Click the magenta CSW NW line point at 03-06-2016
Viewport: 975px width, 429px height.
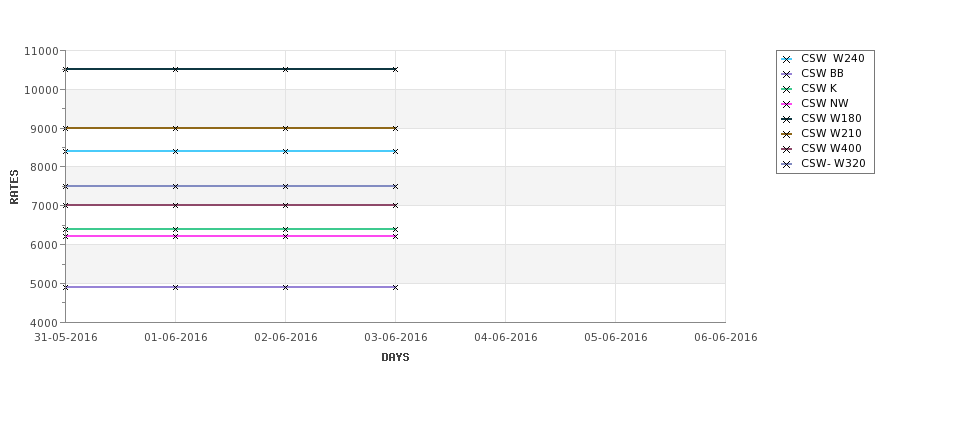395,236
